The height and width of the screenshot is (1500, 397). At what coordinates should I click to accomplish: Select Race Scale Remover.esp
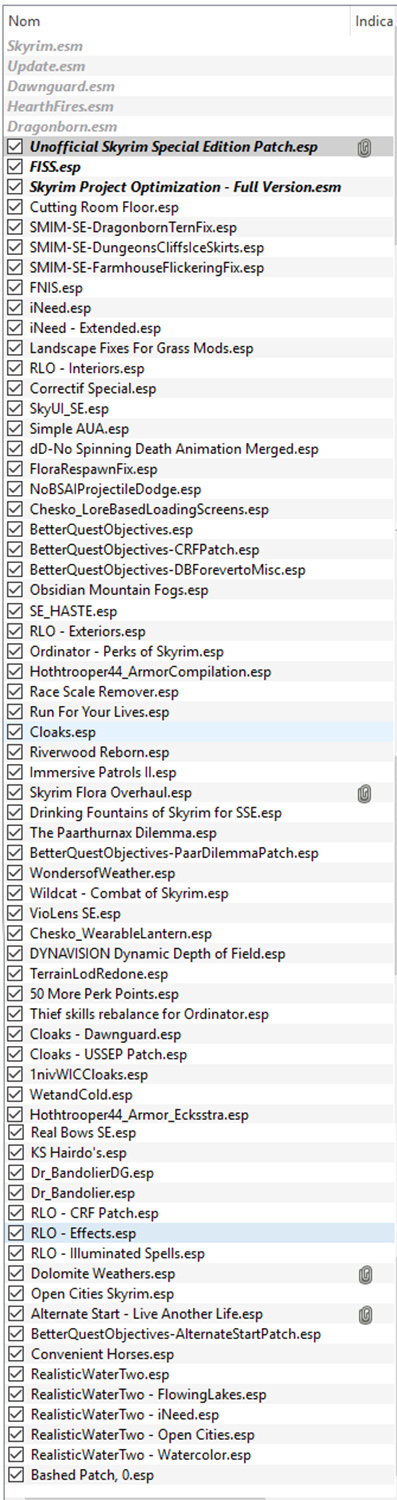click(104, 691)
